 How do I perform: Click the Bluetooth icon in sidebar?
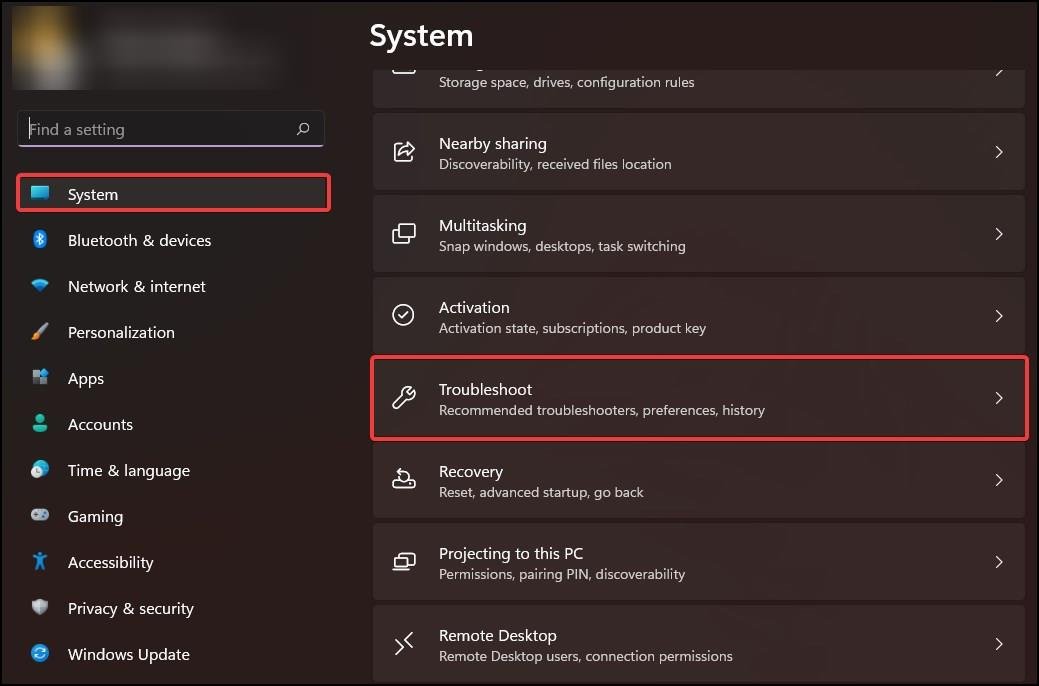coord(40,240)
